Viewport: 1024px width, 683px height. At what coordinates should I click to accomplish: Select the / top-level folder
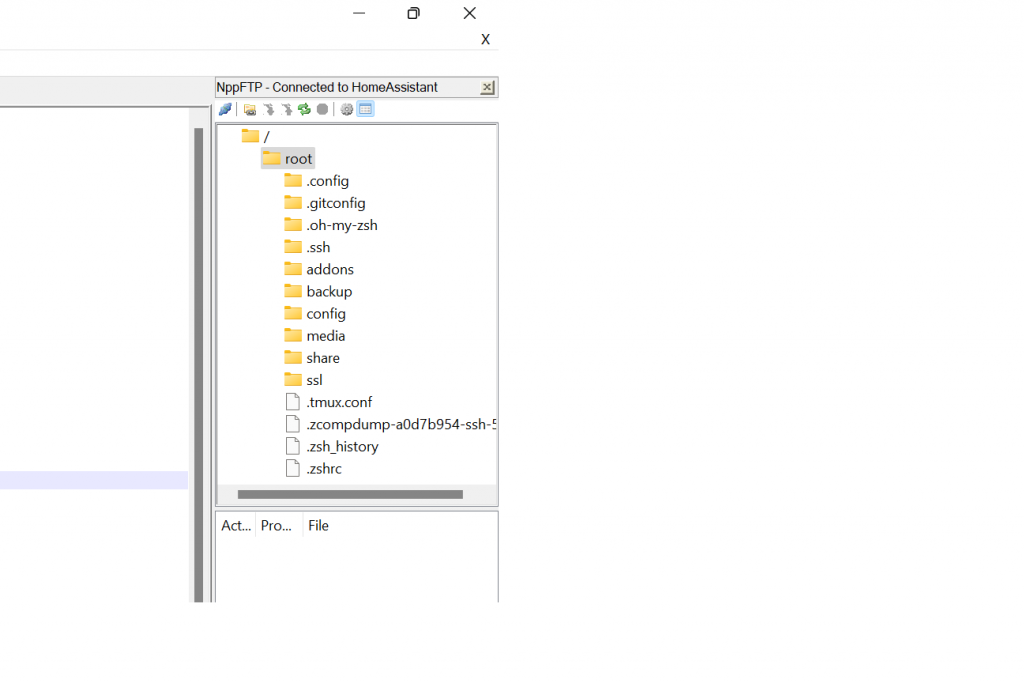[x=256, y=136]
